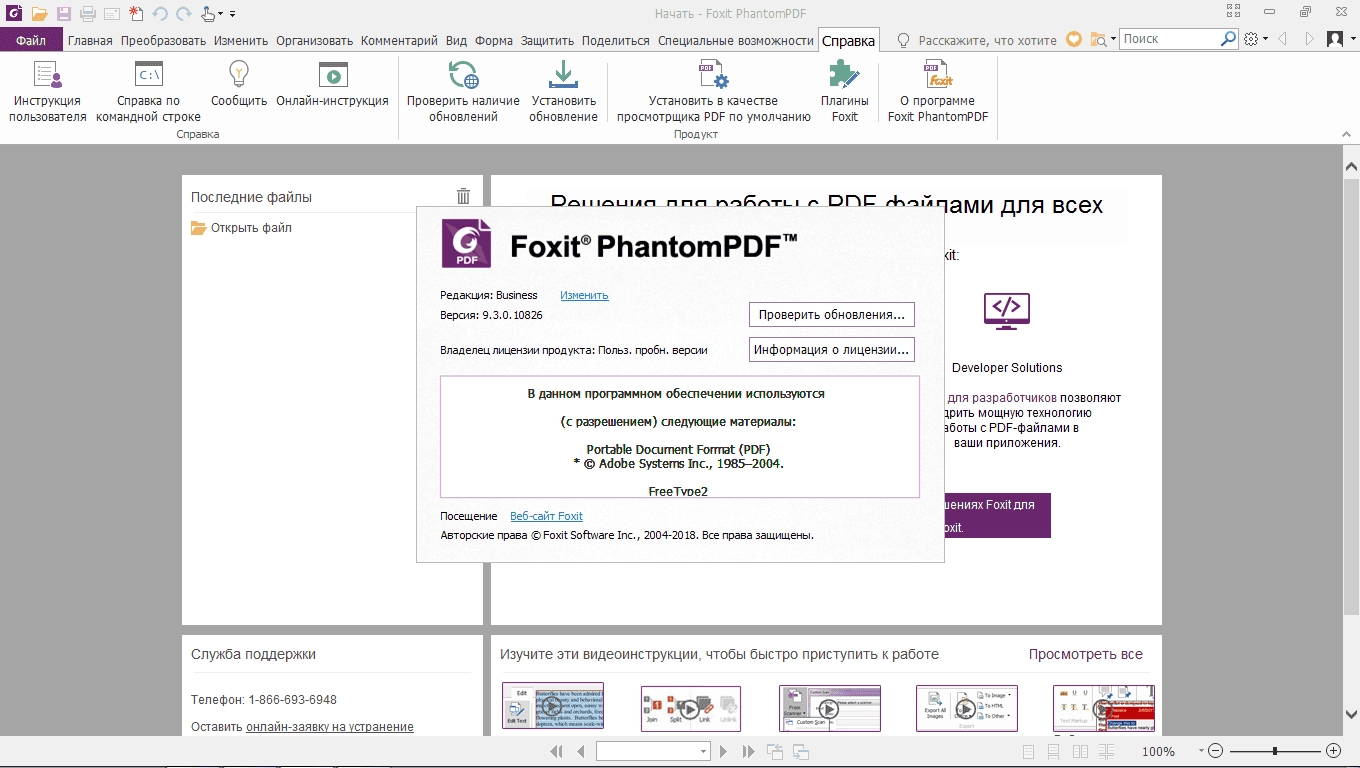Expand the quick access toolbar customize arrow

tap(233, 14)
